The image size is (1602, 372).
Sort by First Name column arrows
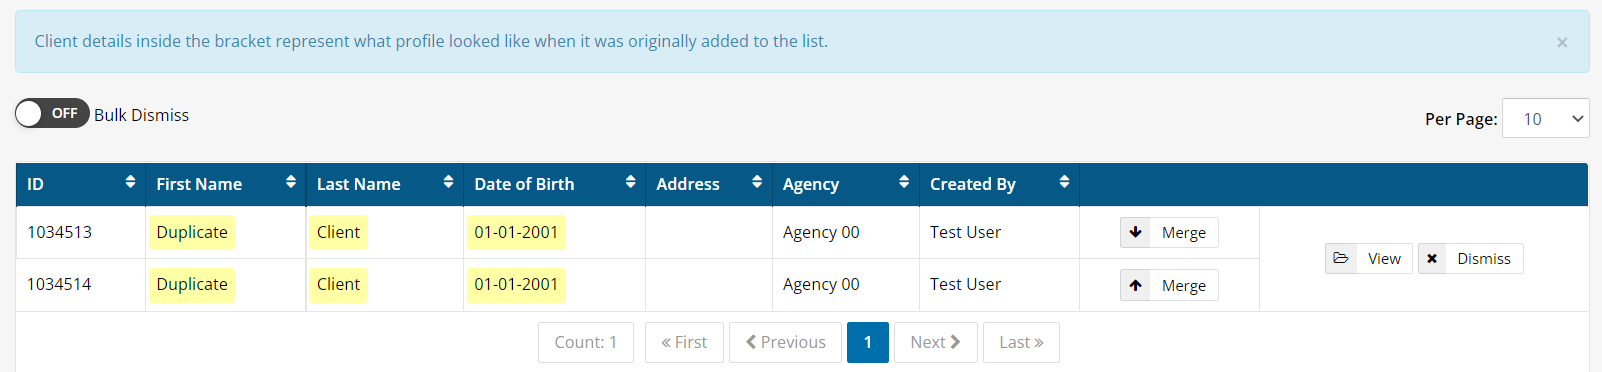click(291, 182)
